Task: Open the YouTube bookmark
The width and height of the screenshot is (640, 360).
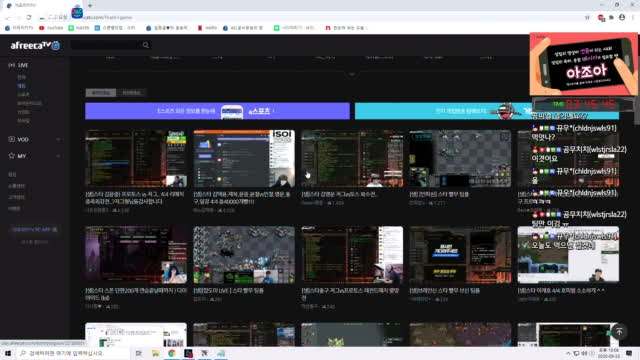Action: 51,28
